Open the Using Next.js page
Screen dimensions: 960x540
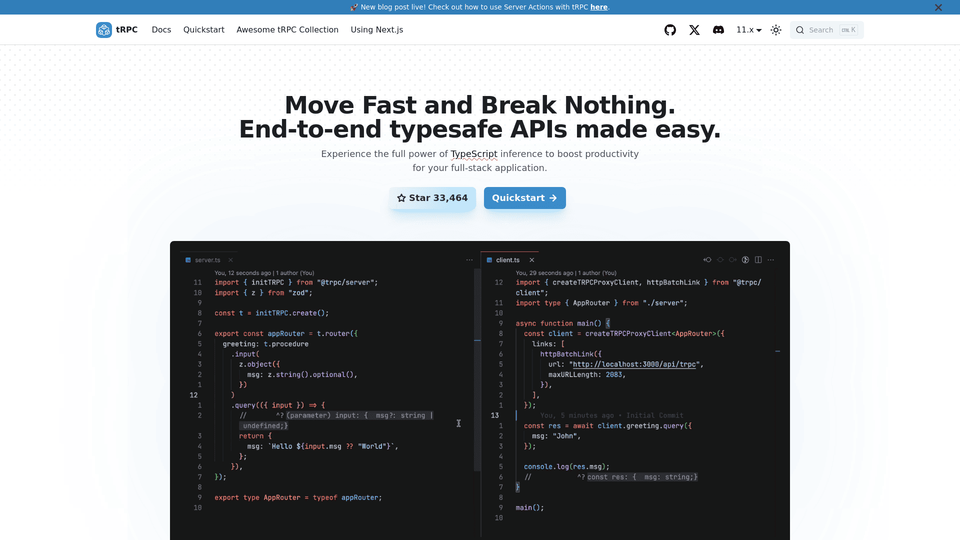click(x=377, y=29)
